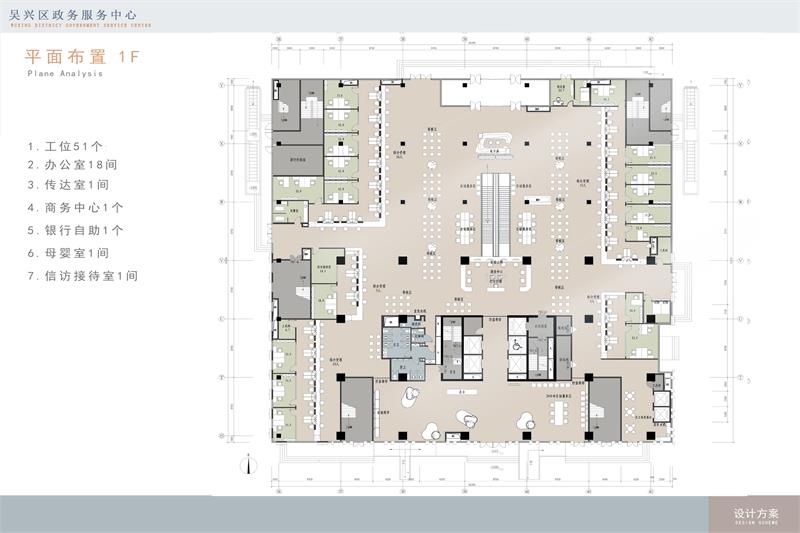Click legend item 母婴室1间

pos(69,252)
